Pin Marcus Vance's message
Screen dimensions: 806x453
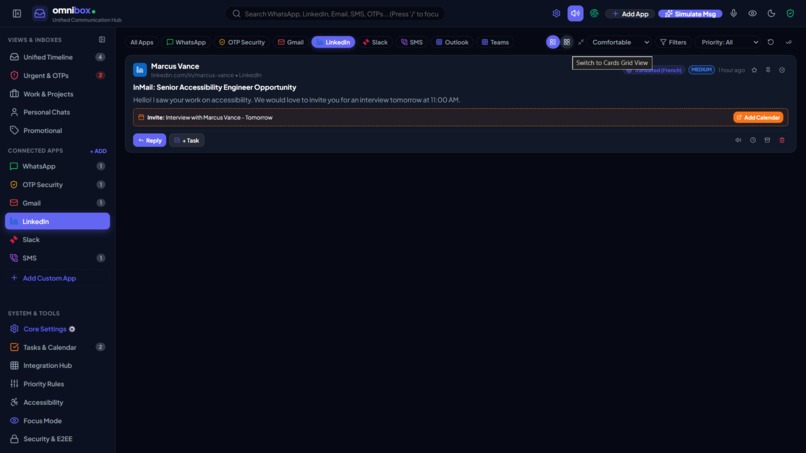click(x=768, y=70)
